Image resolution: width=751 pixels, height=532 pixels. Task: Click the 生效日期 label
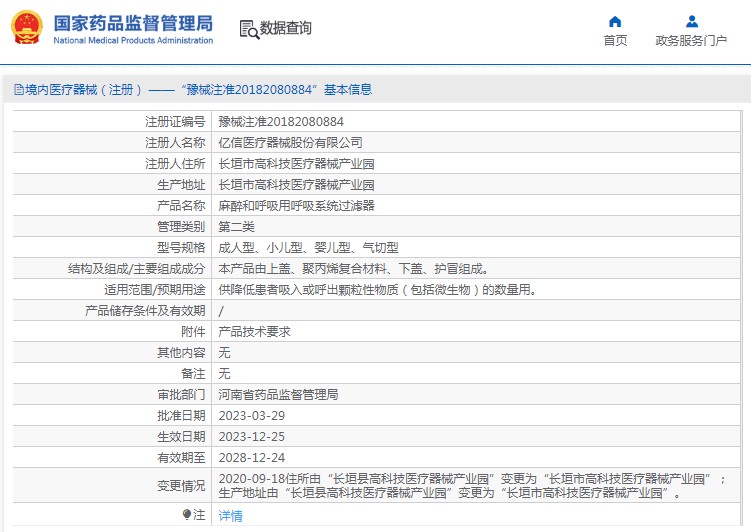(181, 437)
